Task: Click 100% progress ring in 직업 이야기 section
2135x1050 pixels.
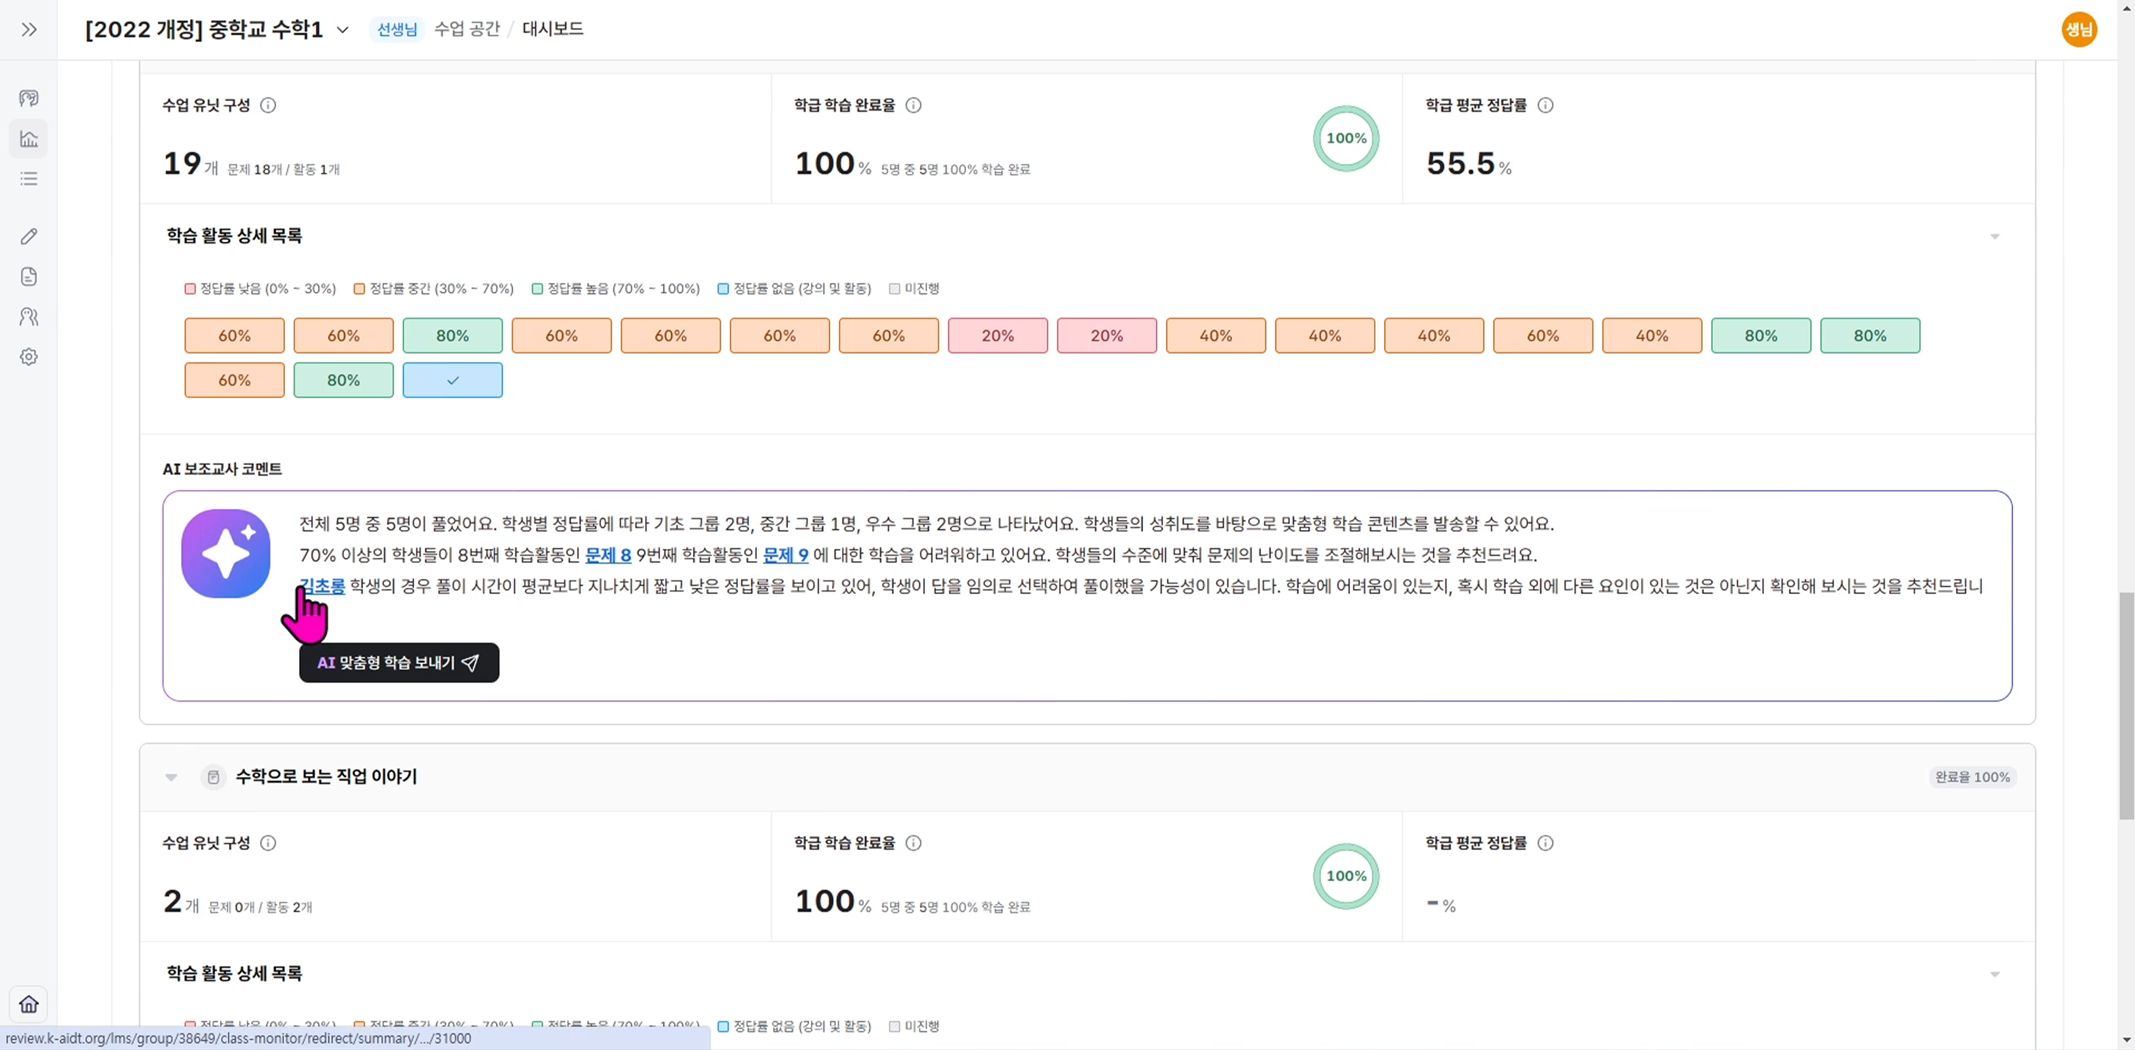Action: pos(1346,876)
